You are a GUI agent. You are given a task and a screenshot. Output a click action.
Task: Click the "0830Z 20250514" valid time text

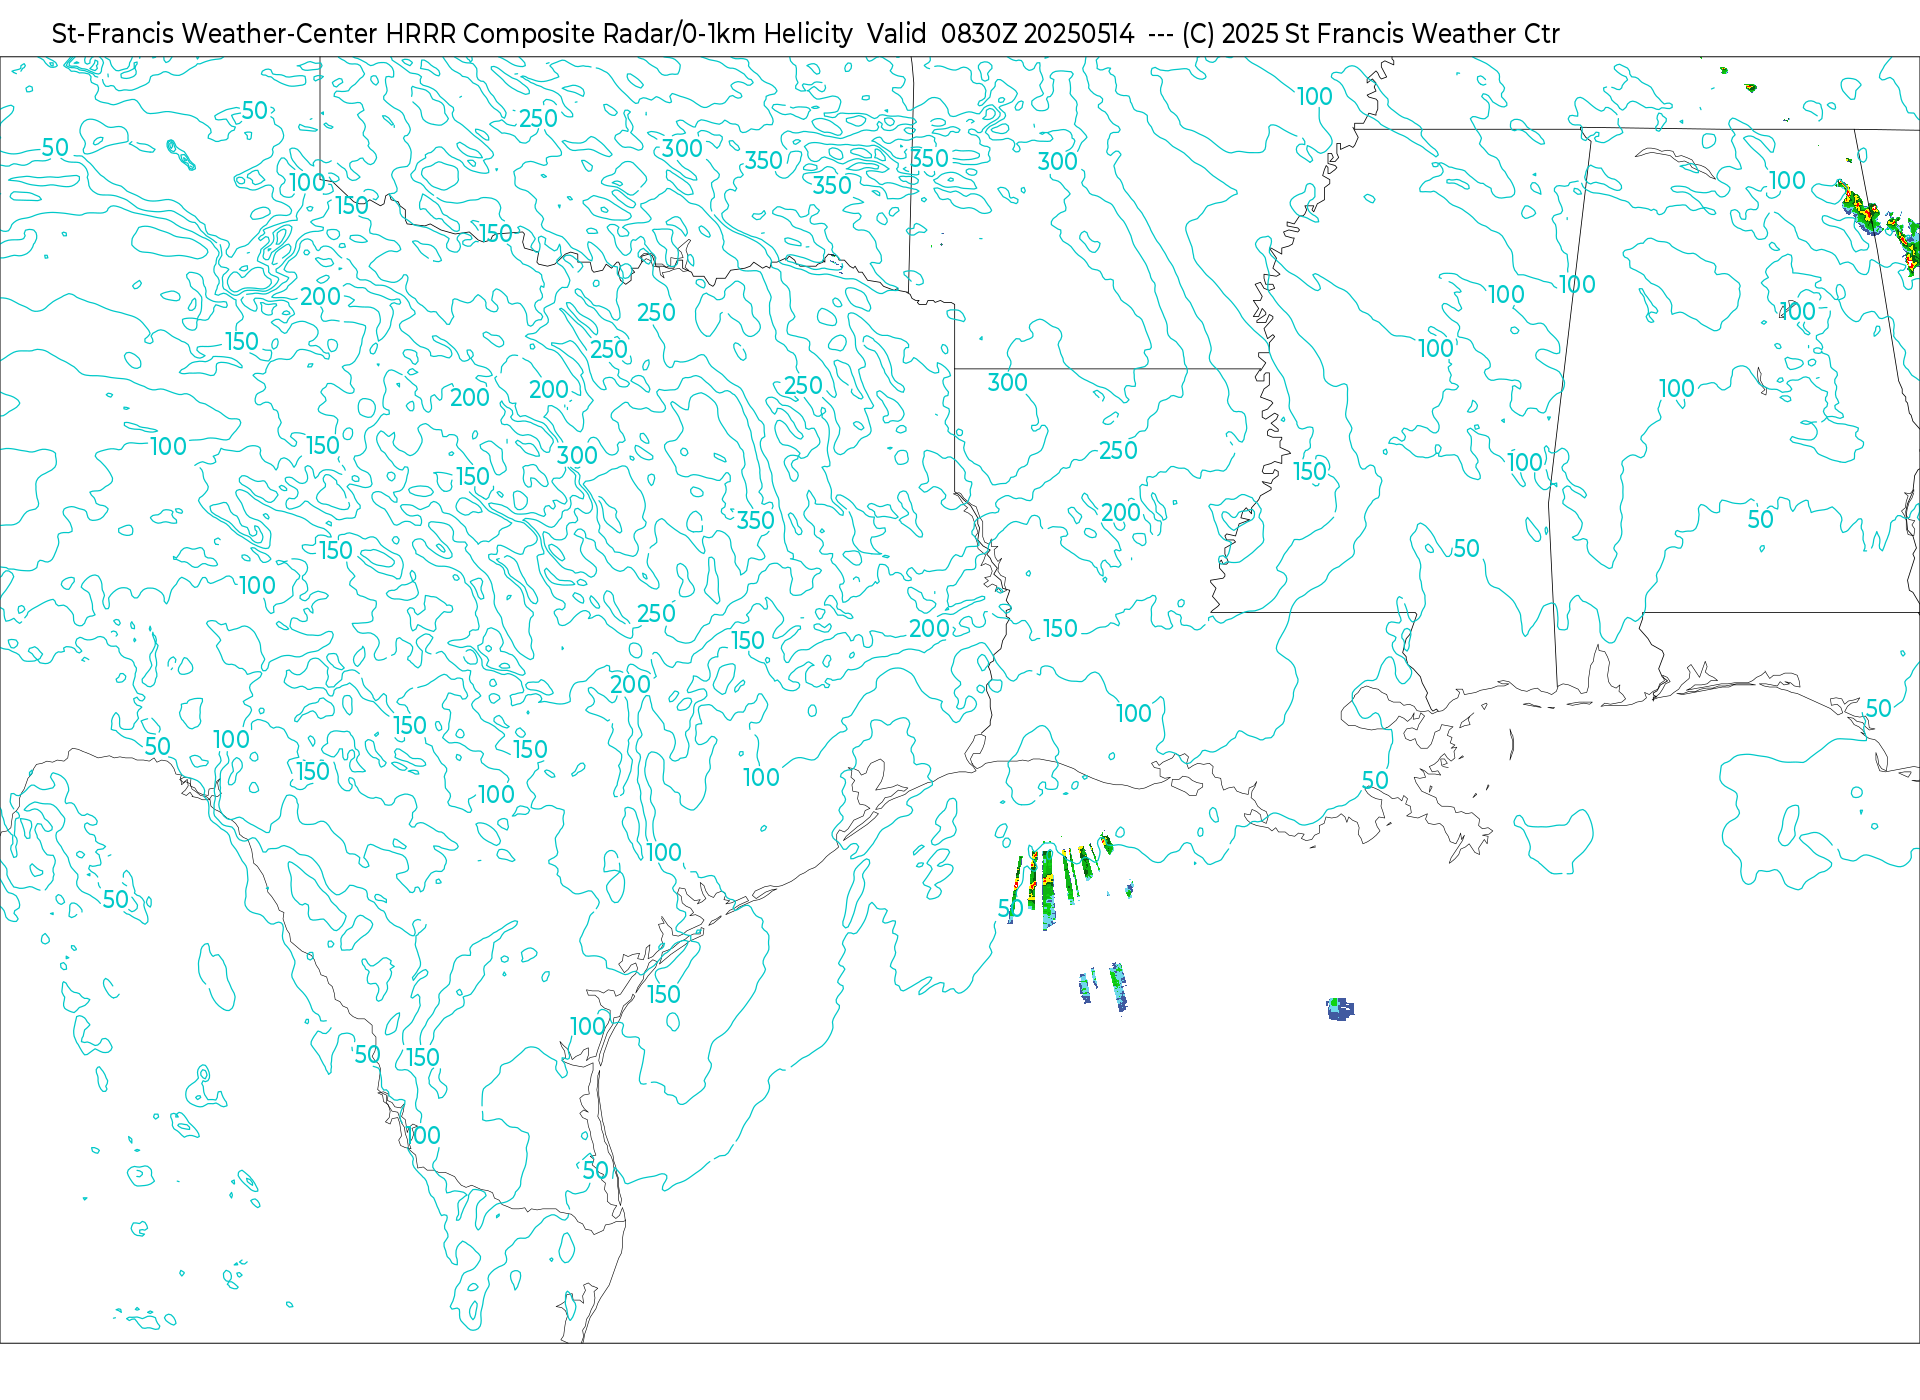(1037, 34)
